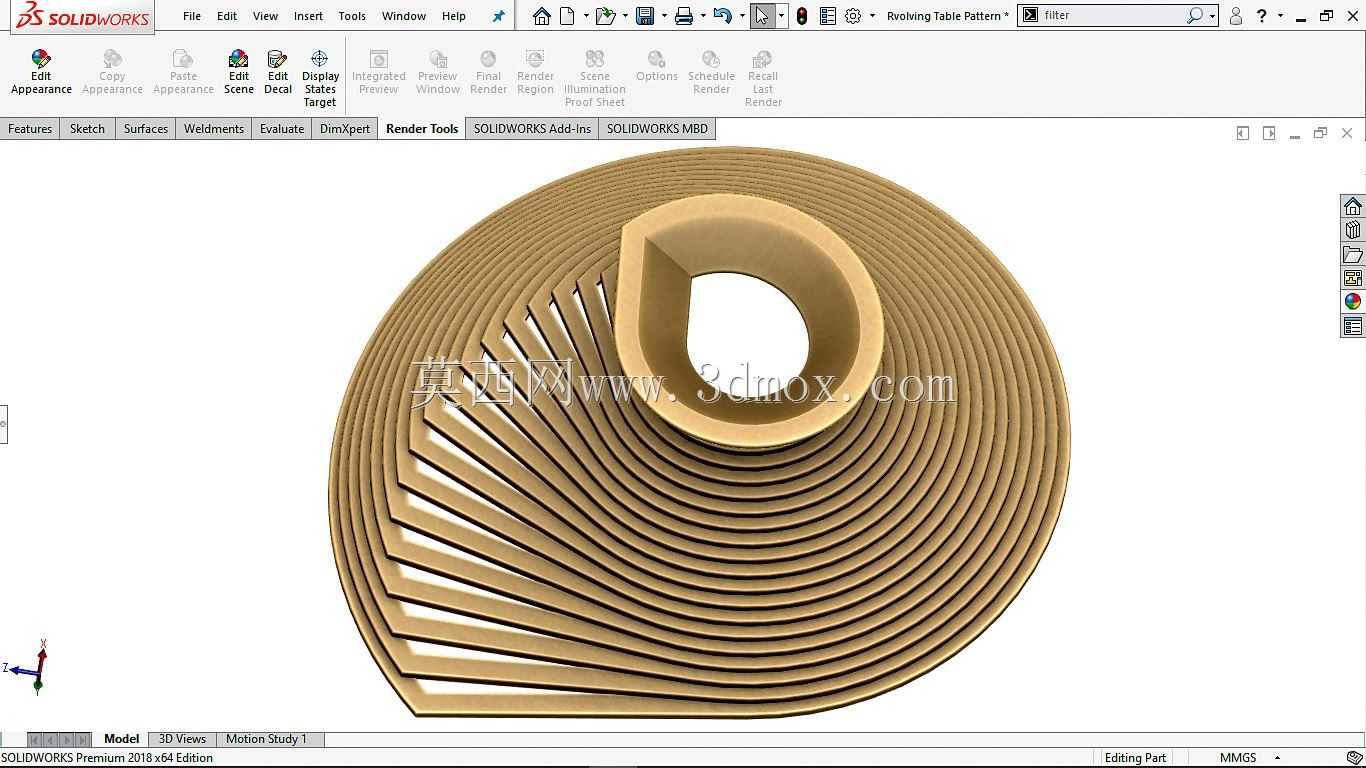Switch to the Features tab
The height and width of the screenshot is (768, 1366).
(x=30, y=129)
